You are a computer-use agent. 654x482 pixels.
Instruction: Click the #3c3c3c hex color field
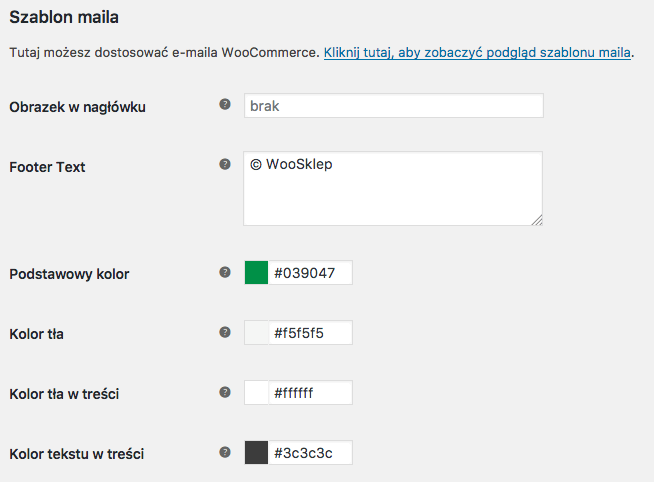click(310, 453)
